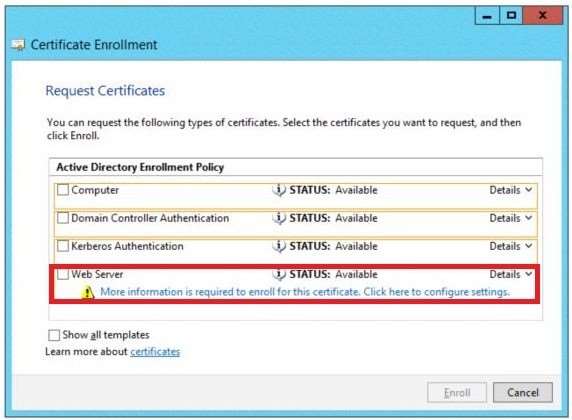Maximize the Certificate Enrollment window

pyautogui.click(x=511, y=16)
